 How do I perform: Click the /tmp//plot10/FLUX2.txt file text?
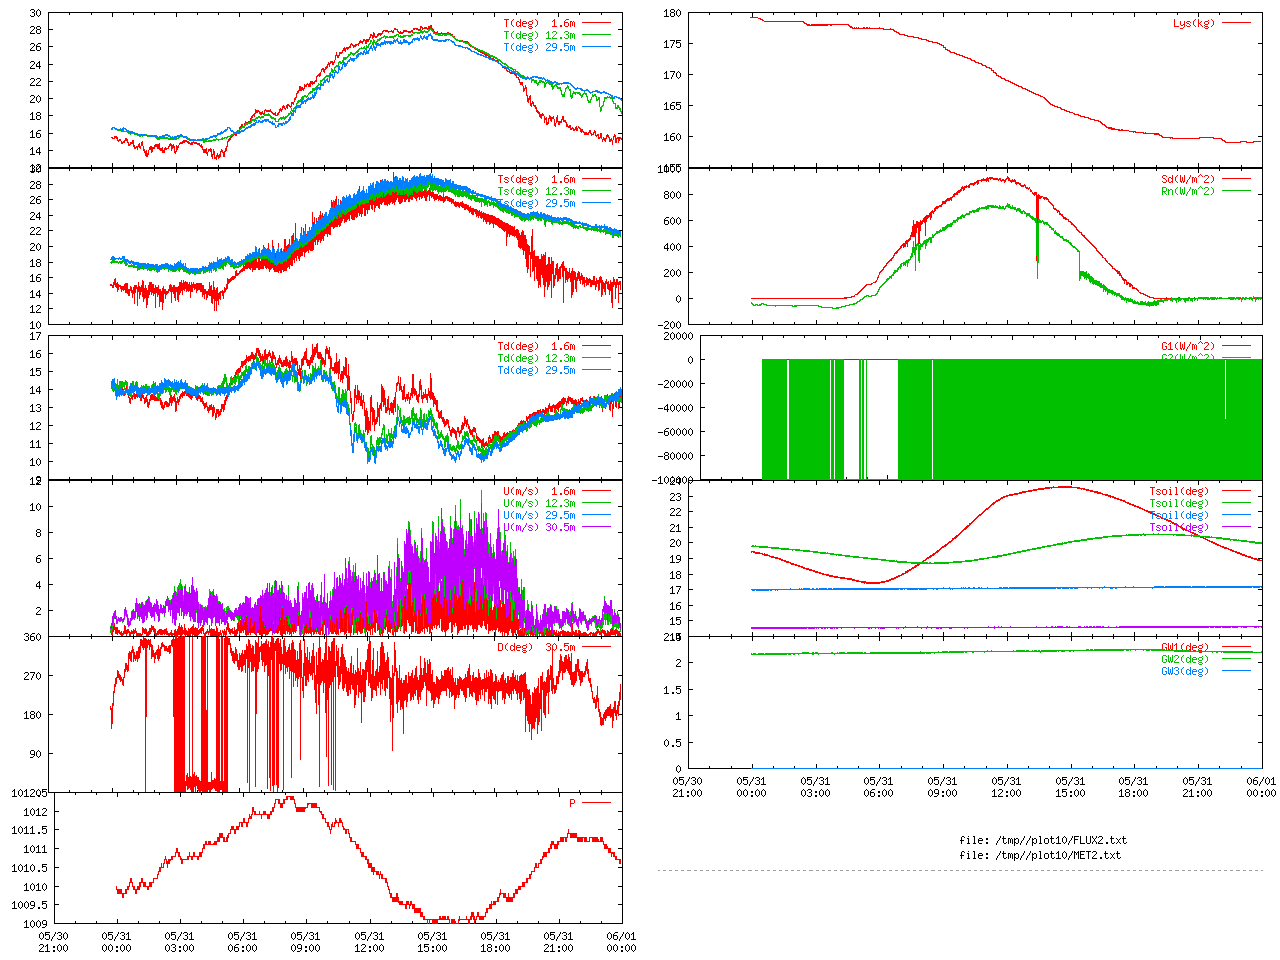click(1042, 840)
